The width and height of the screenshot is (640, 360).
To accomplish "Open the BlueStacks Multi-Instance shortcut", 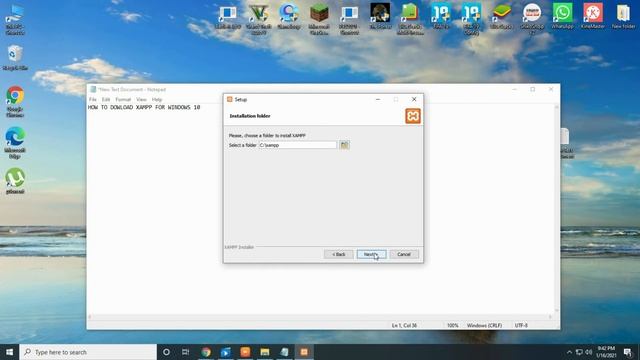I will tap(410, 18).
